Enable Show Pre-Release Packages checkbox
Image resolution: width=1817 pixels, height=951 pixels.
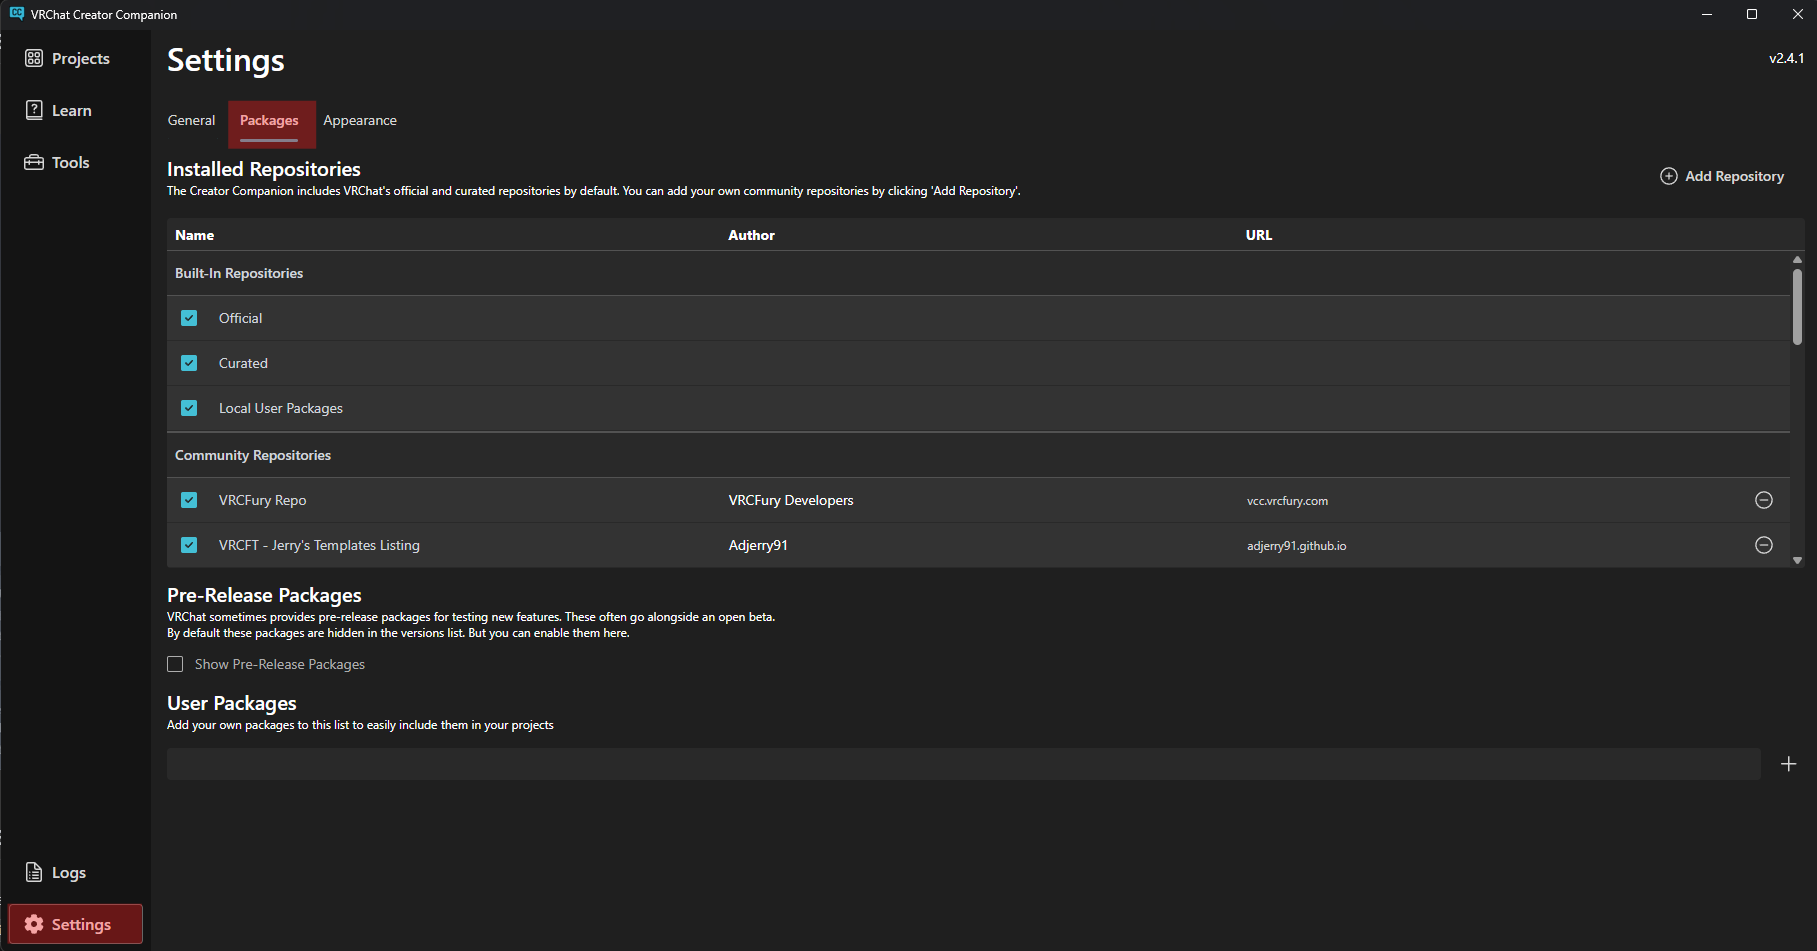click(x=175, y=664)
